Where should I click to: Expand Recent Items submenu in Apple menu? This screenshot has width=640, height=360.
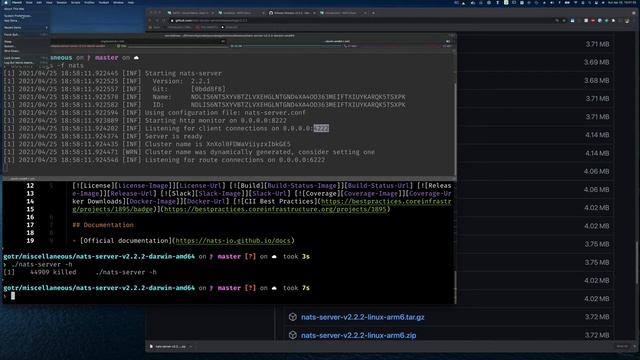pyautogui.click(x=25, y=27)
